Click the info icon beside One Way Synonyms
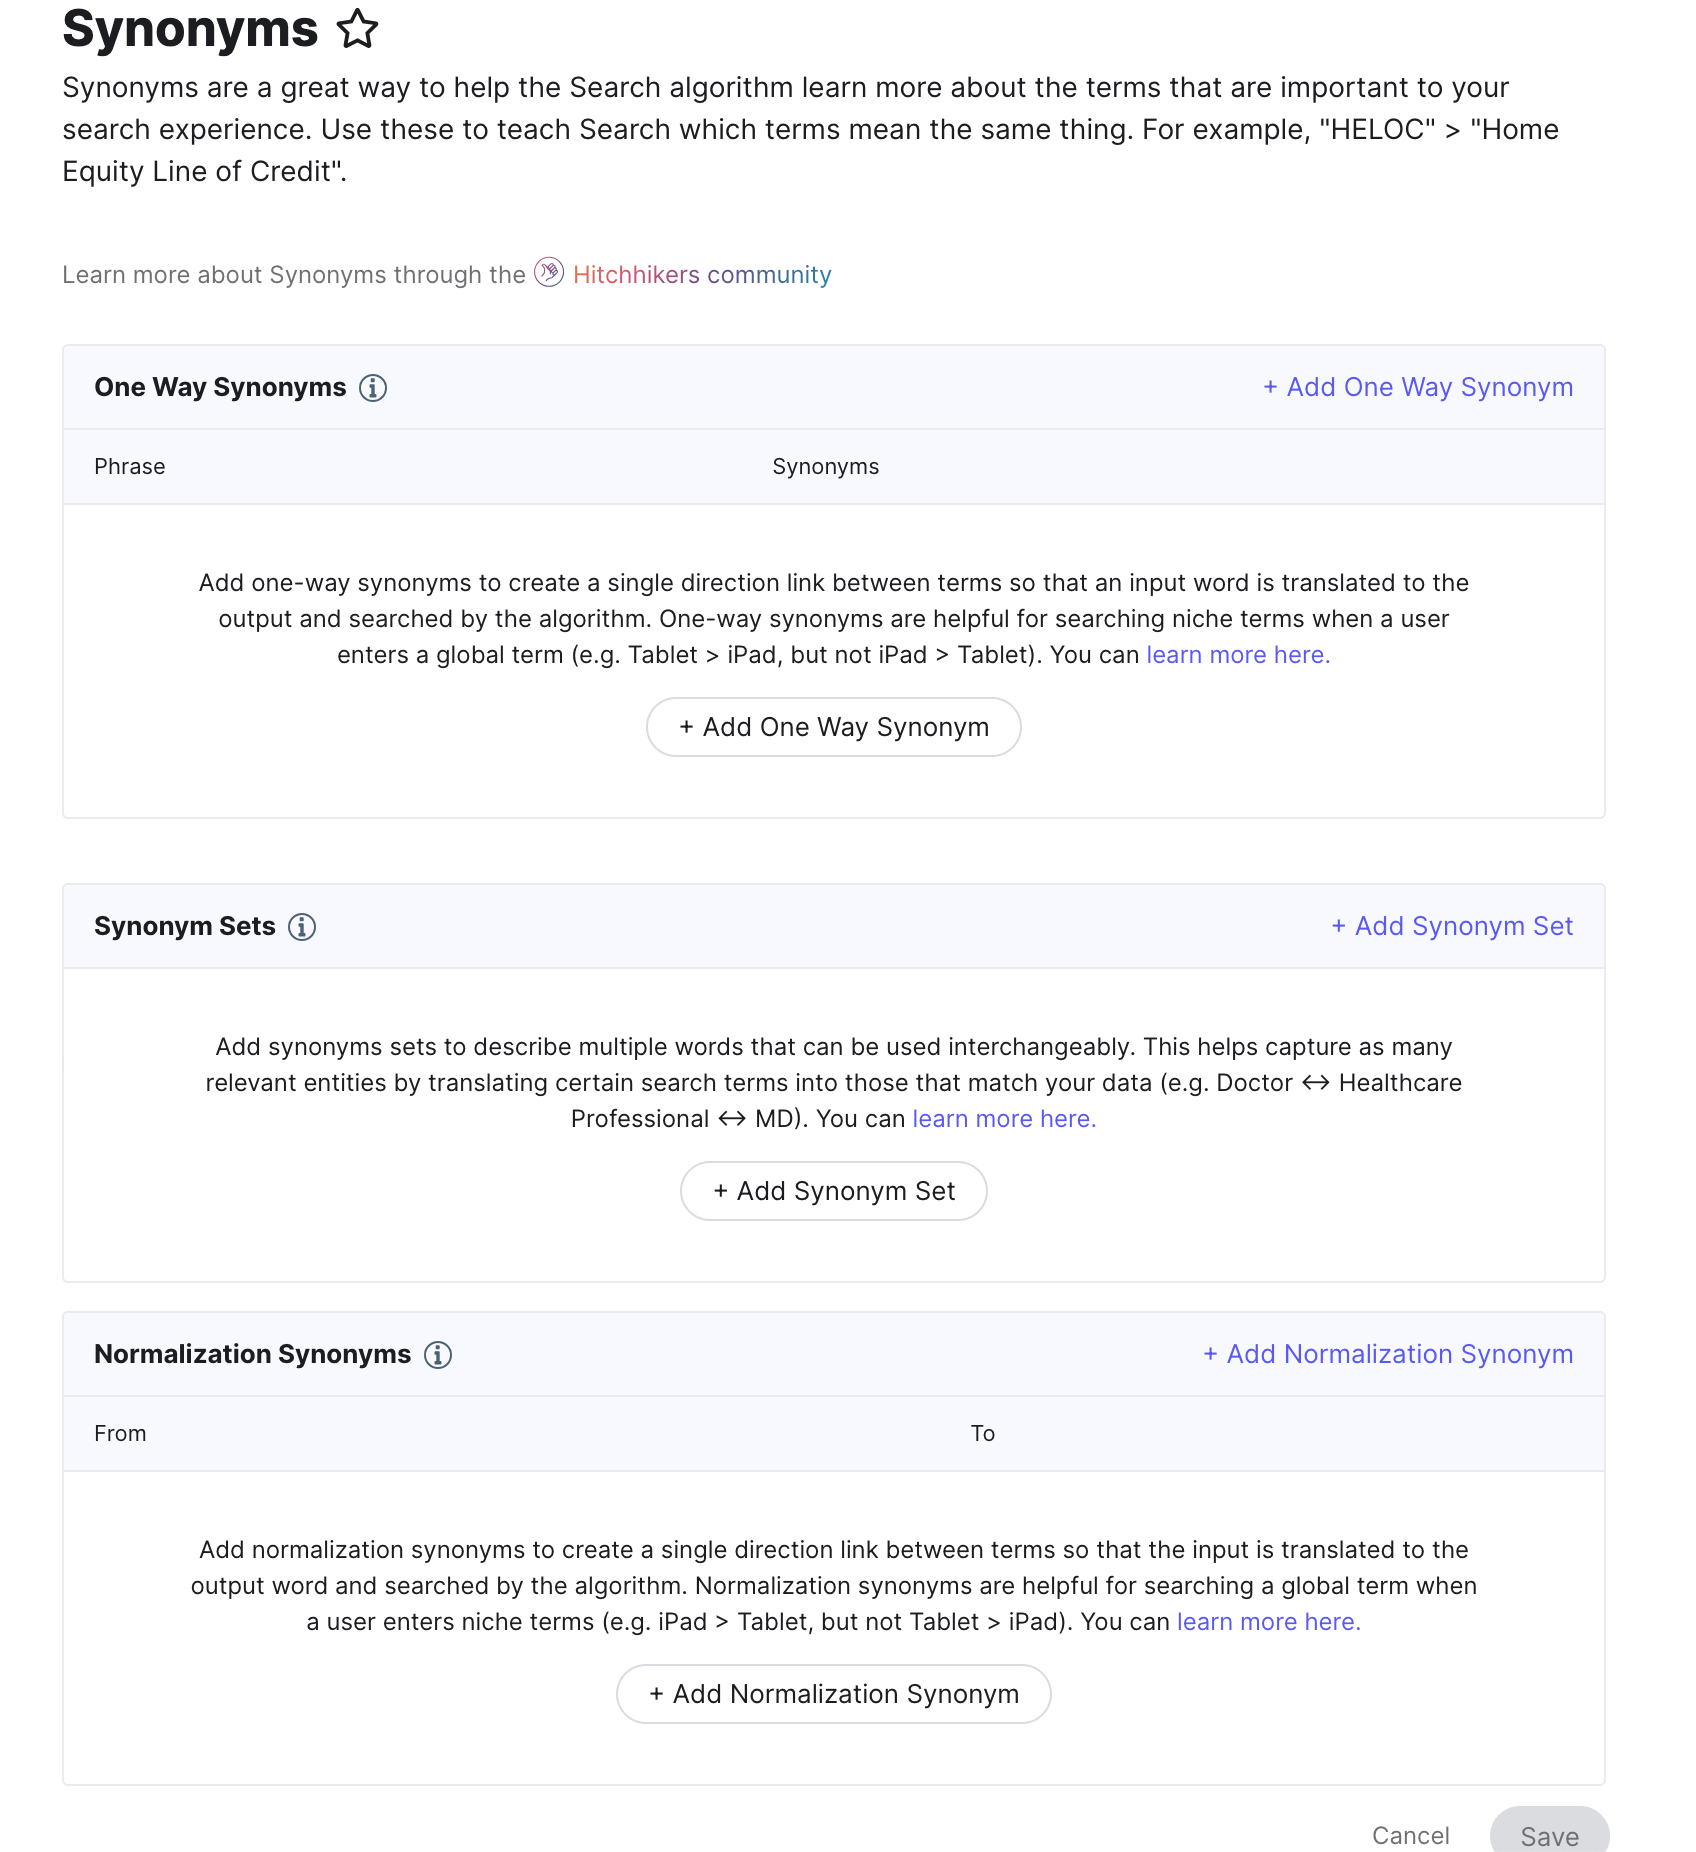 373,388
